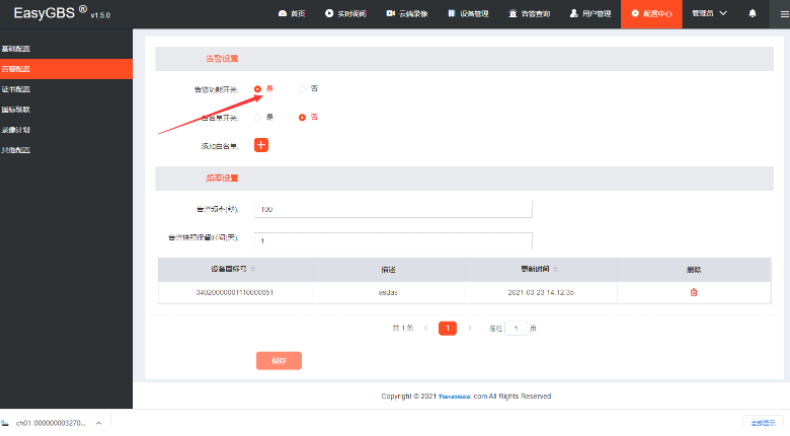Open the hamburger menu at top right
The height and width of the screenshot is (436, 790).
(x=784, y=14)
